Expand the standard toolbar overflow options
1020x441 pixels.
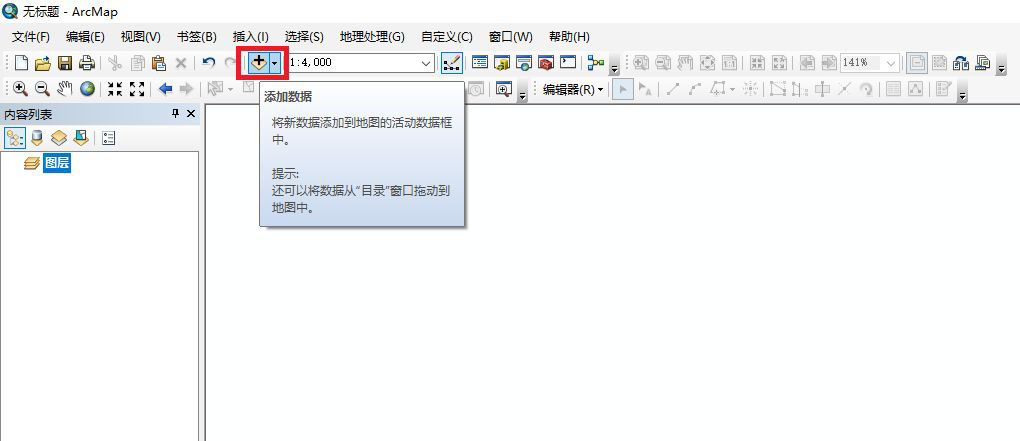pyautogui.click(x=613, y=66)
